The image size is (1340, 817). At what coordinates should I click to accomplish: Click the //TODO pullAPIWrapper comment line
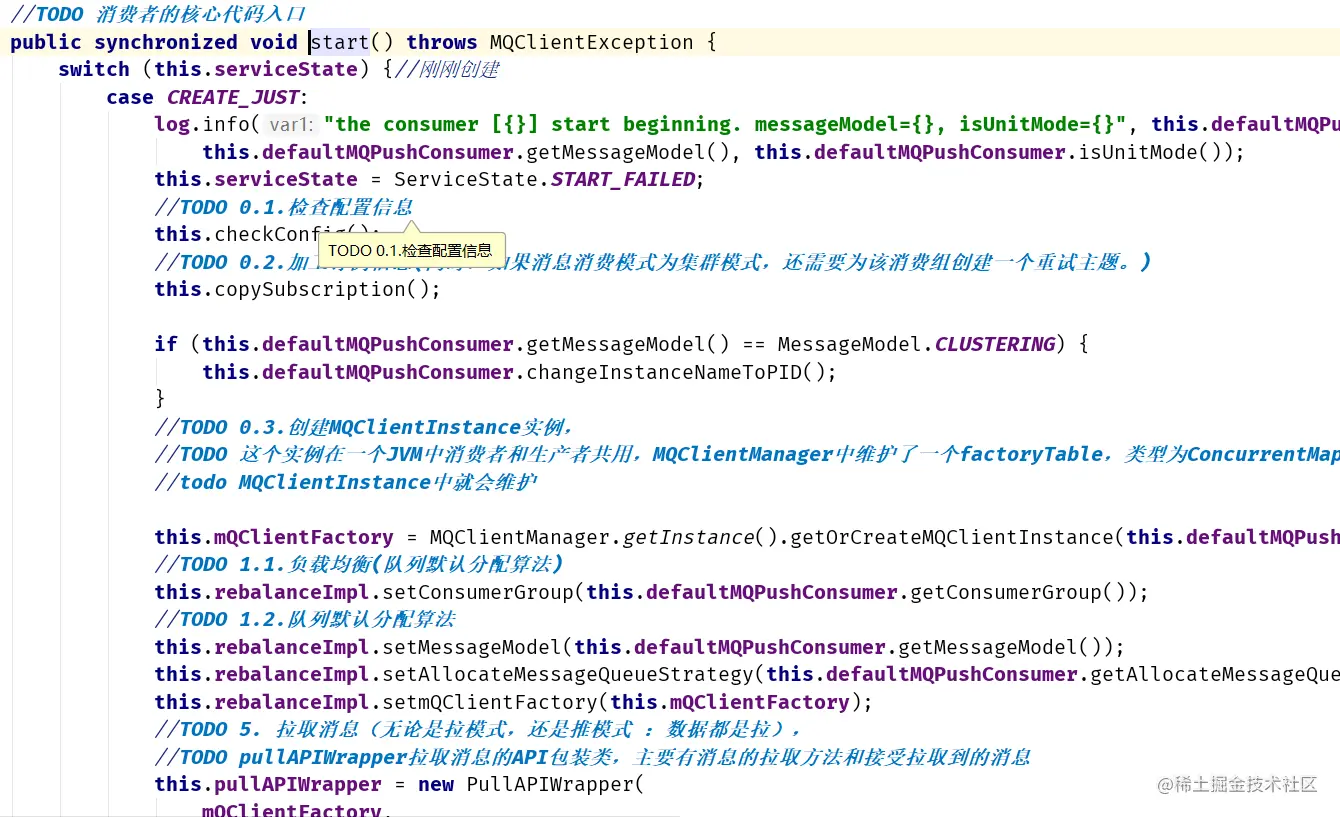tap(592, 757)
